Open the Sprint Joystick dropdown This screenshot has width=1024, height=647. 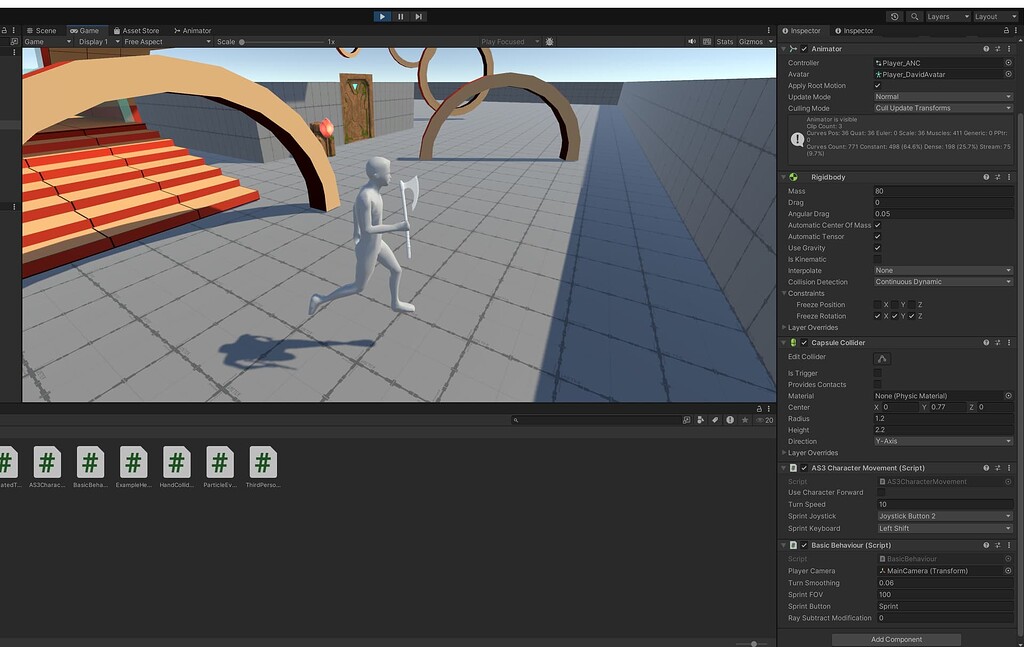[x=941, y=516]
